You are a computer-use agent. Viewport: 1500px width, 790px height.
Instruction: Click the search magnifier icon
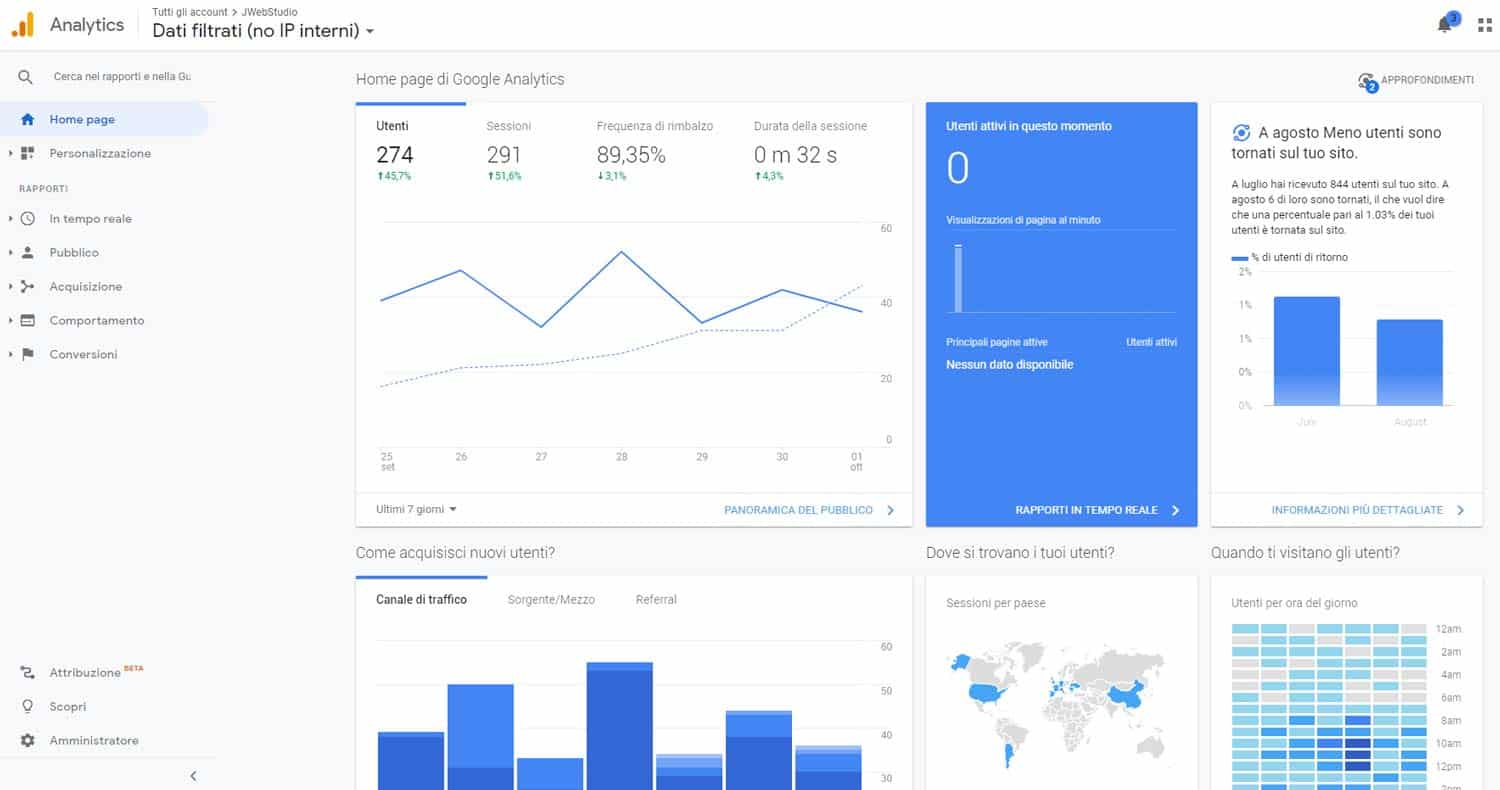(x=26, y=77)
